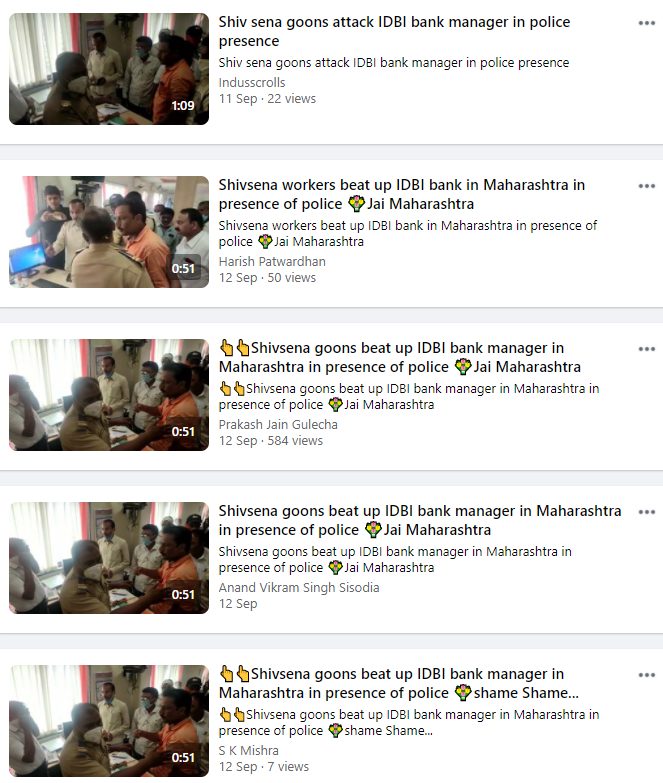
Task: Play S K Mishra's video thumbnail
Action: coord(109,721)
